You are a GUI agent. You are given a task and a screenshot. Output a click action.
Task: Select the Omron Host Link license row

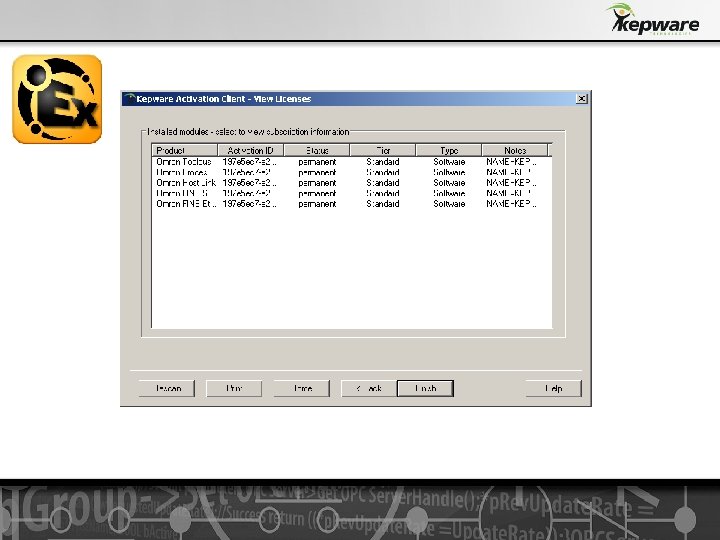coord(352,183)
